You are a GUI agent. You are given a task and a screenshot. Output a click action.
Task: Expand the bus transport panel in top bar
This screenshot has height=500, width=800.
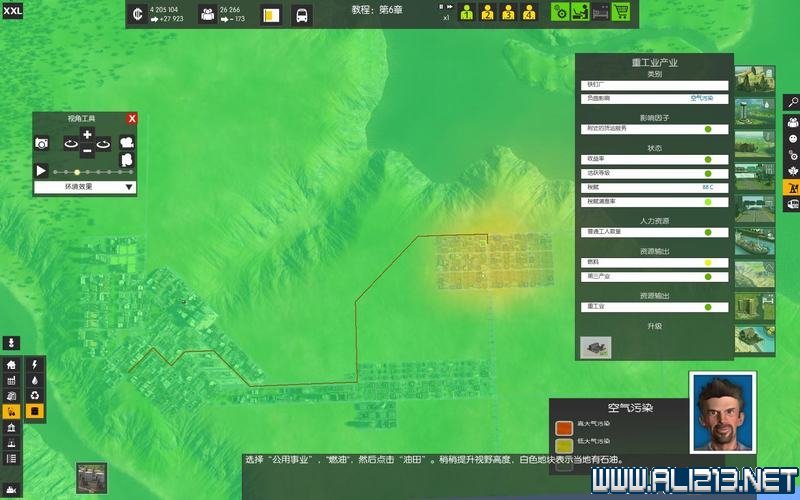301,15
